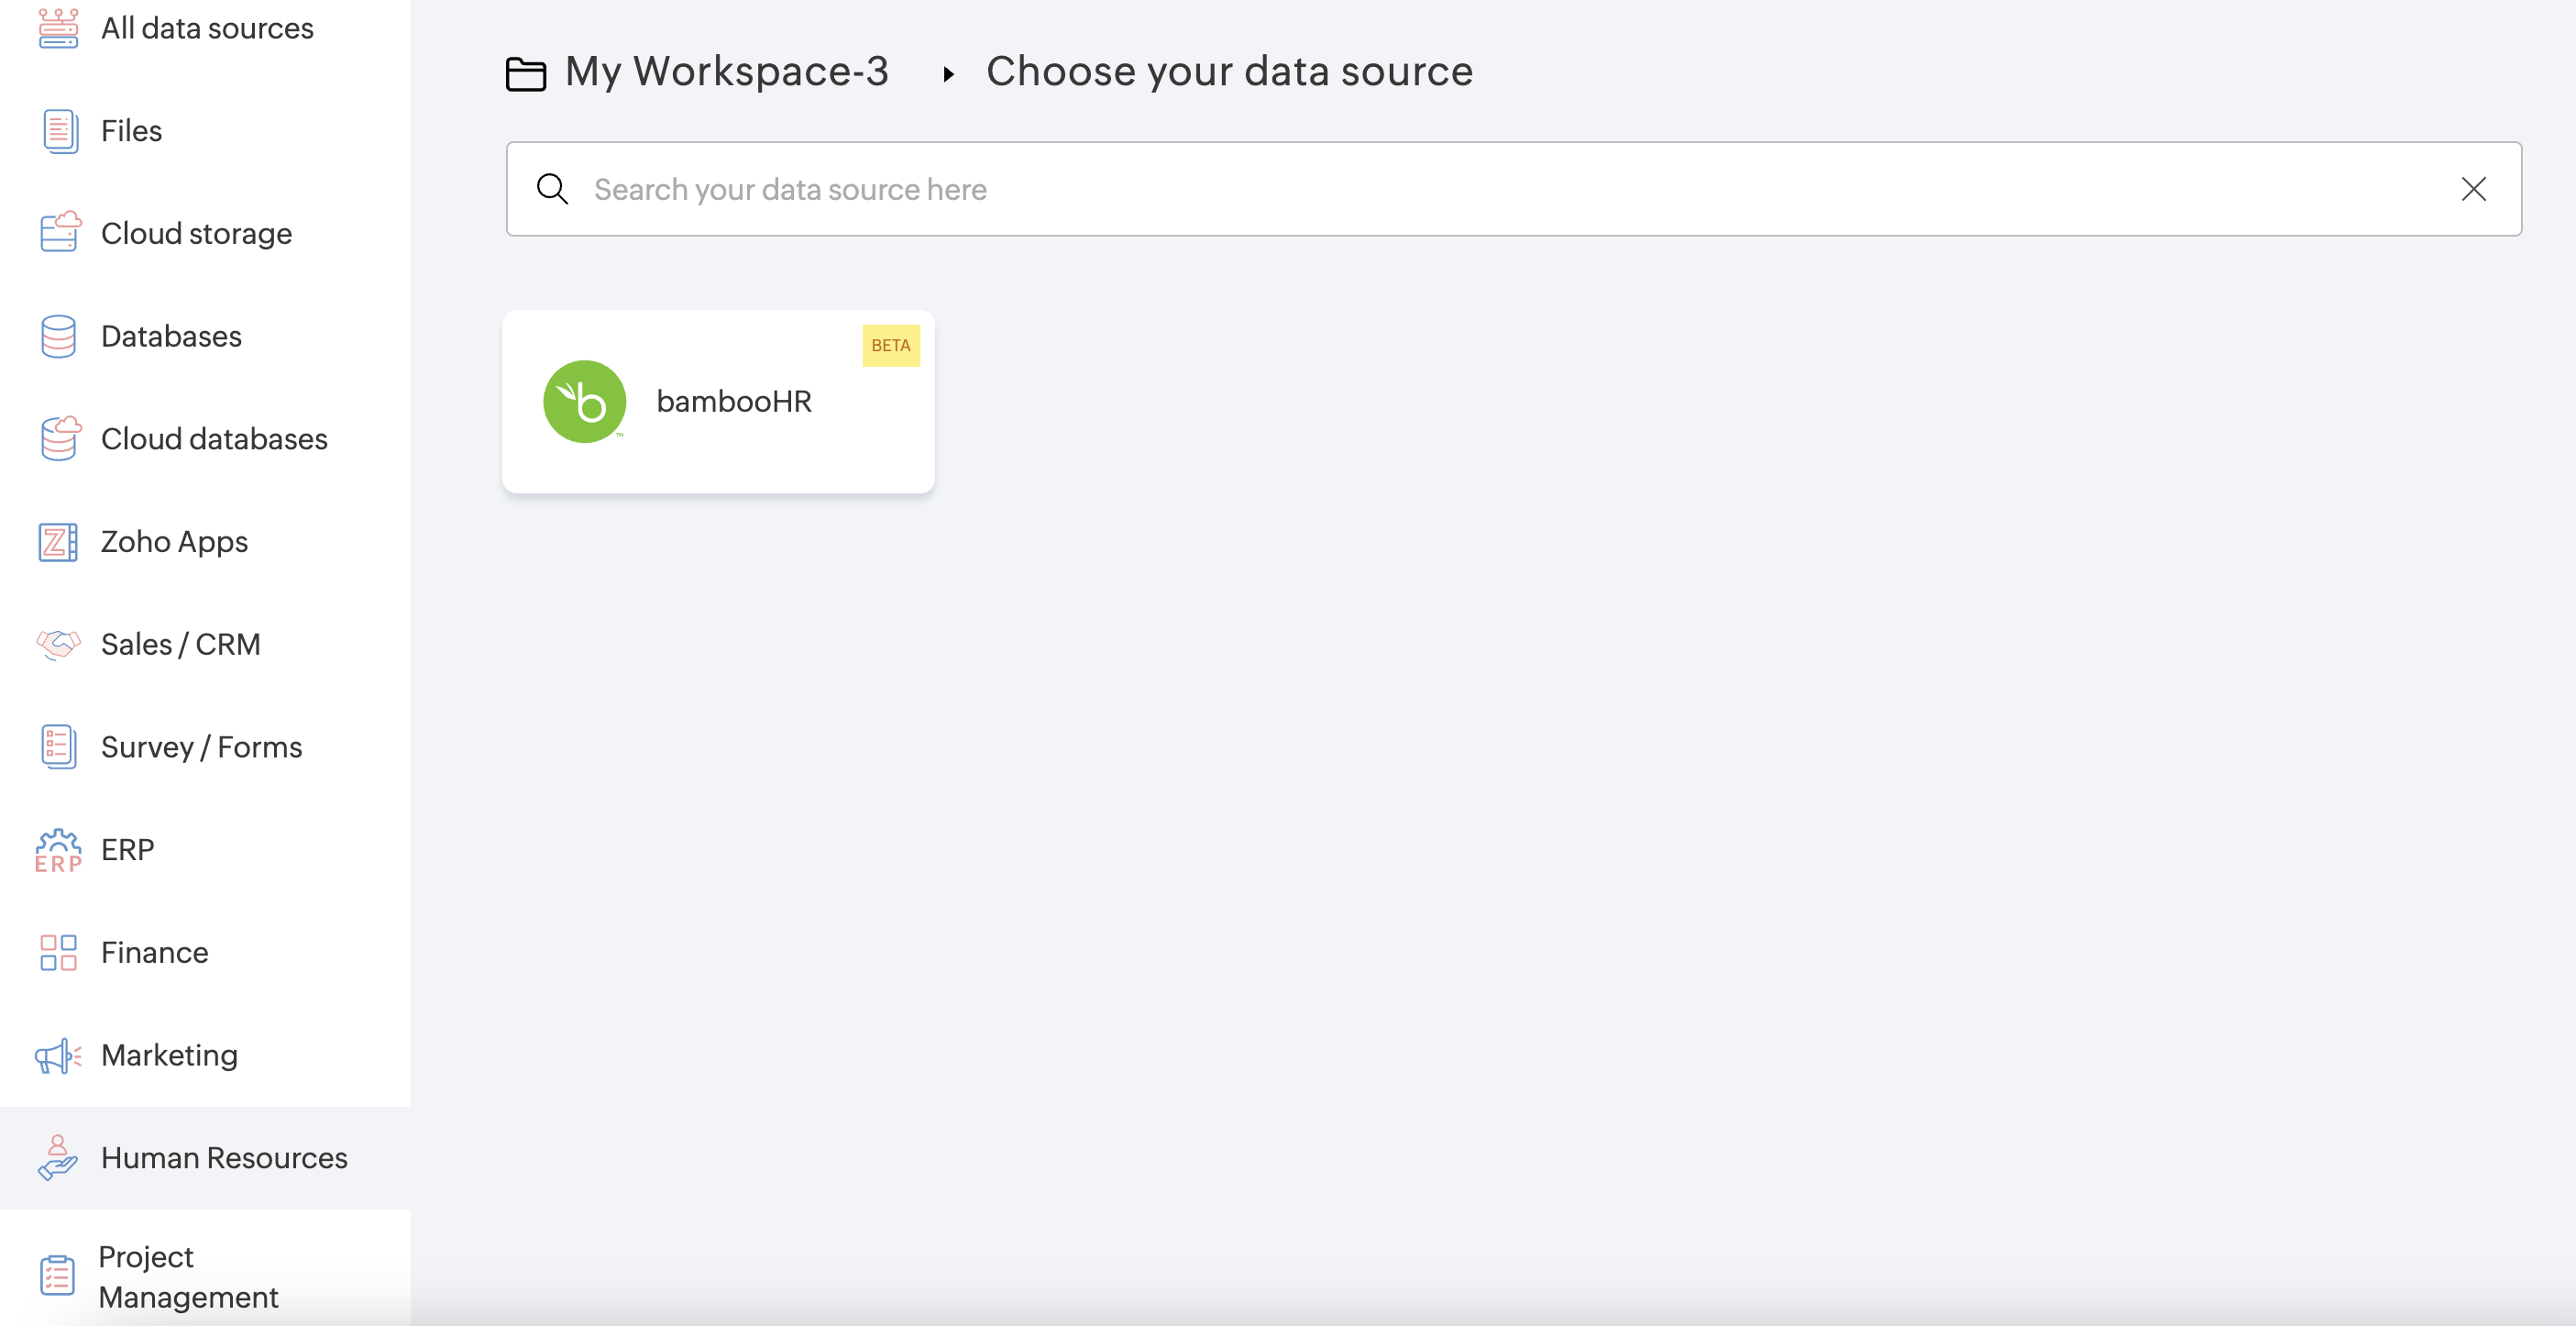
Task: Focus the data source search field
Action: click(1500, 189)
